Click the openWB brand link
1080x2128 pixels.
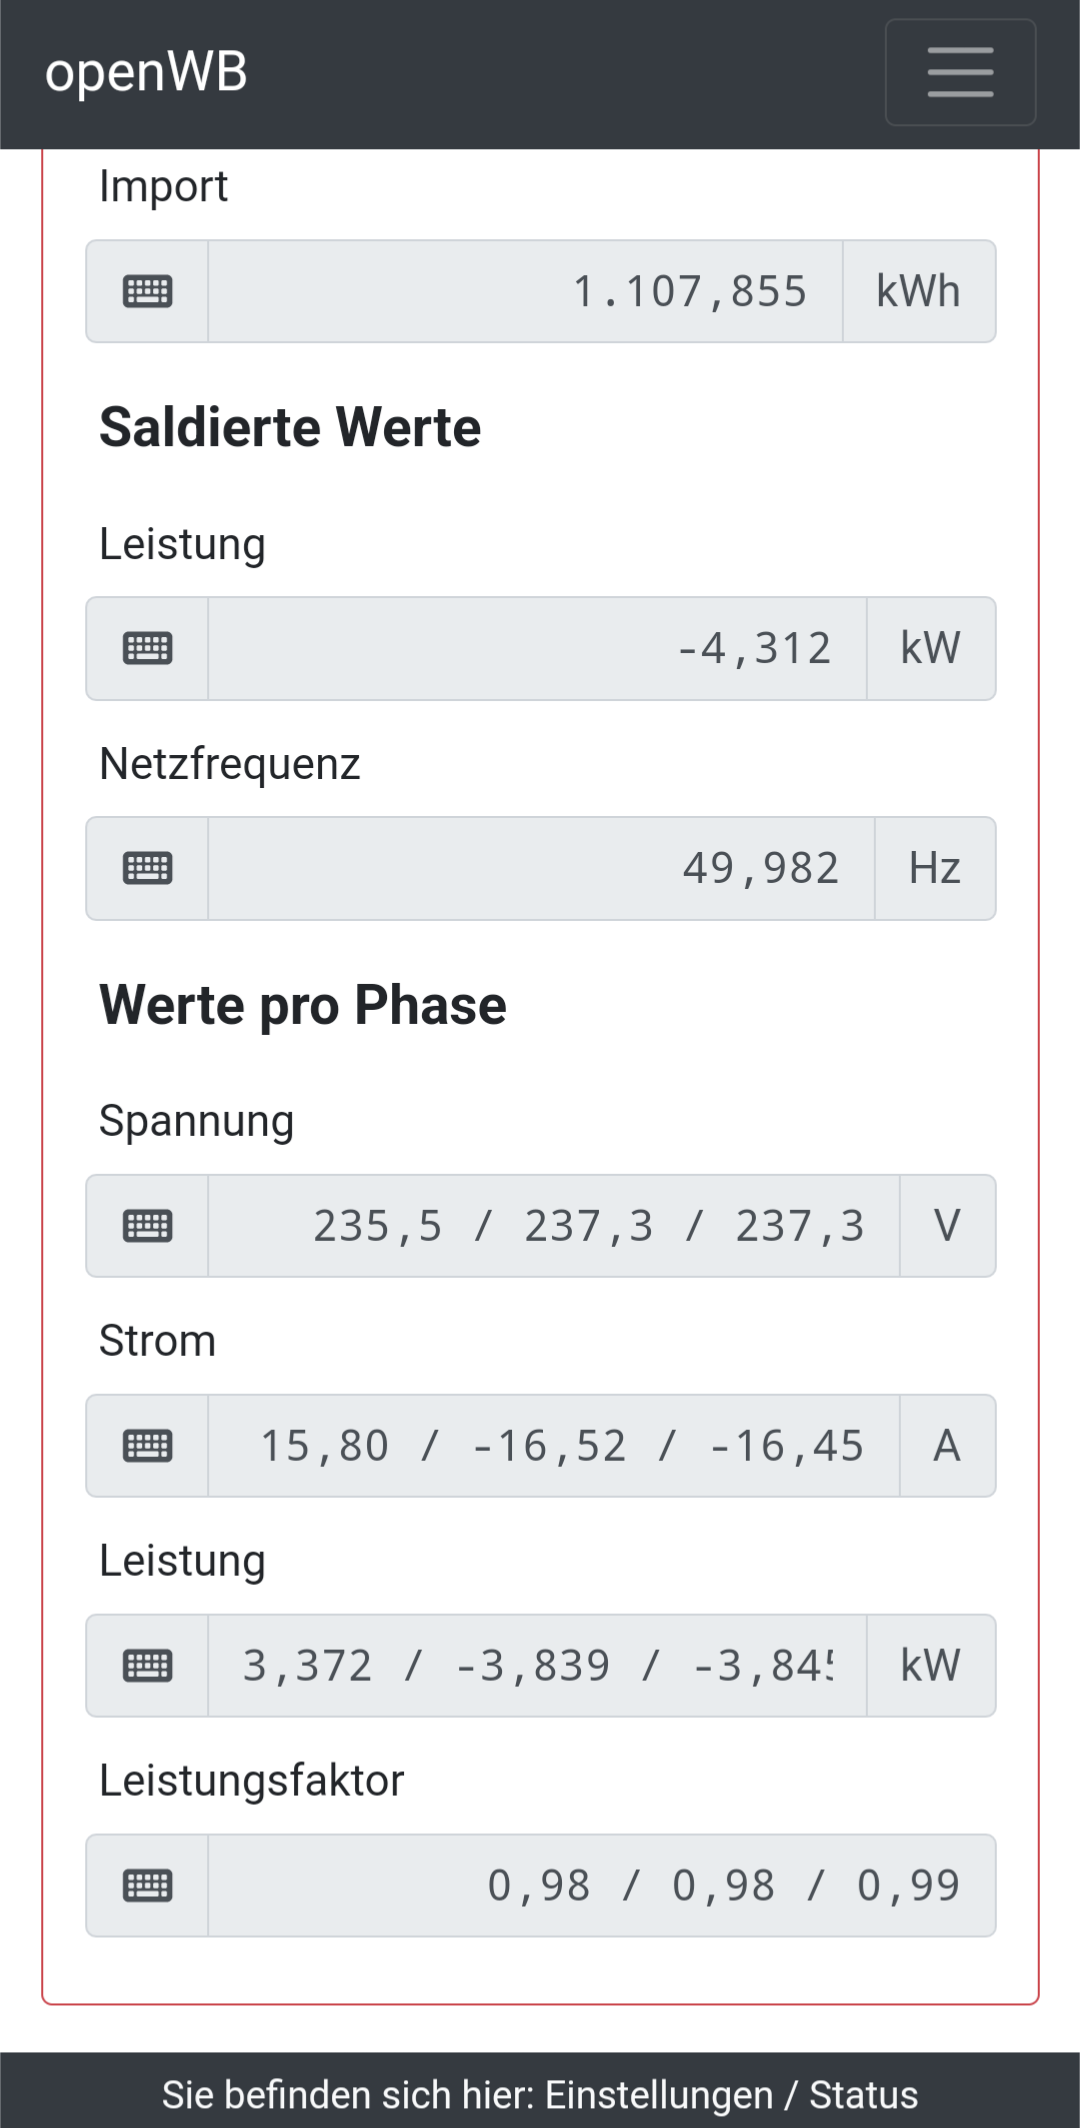tap(146, 72)
